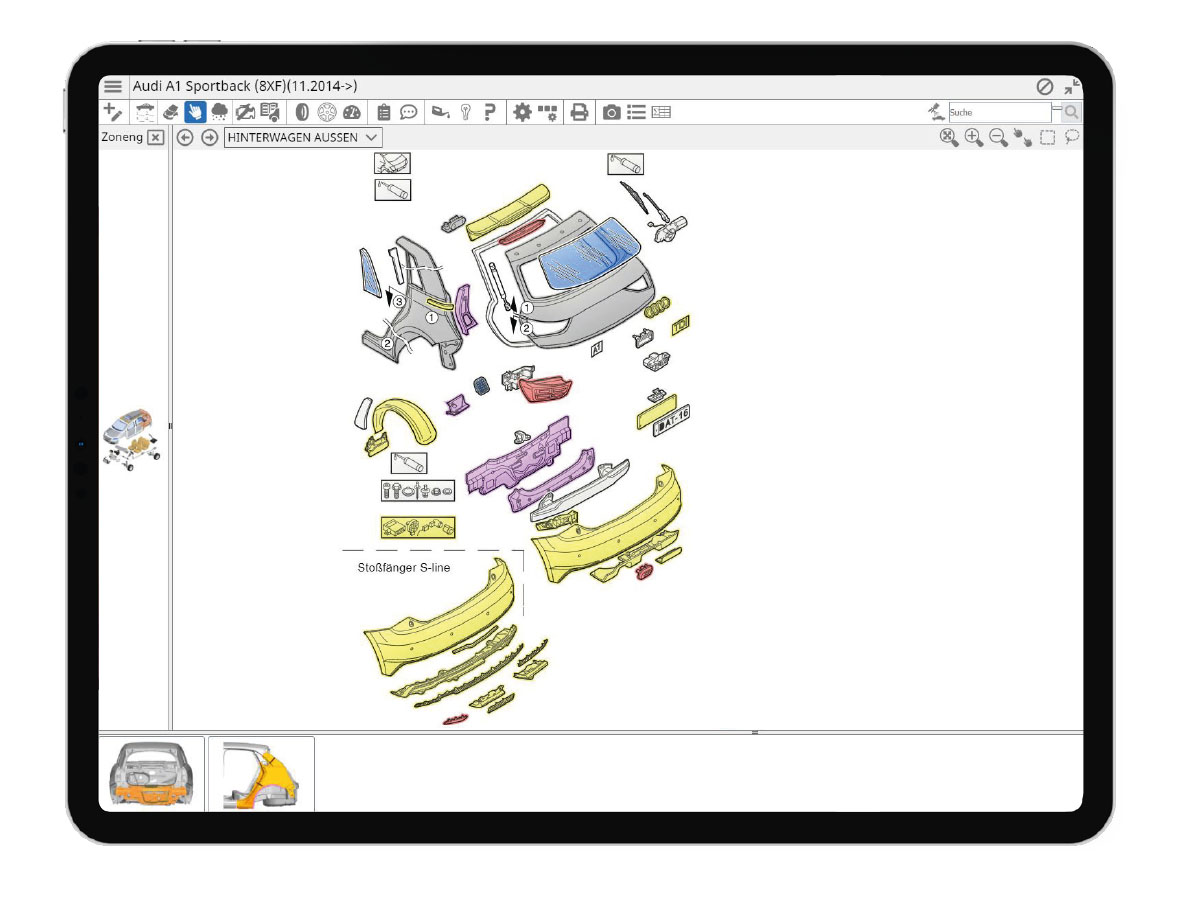Open the comment speech bubble icon
Image resolution: width=1200 pixels, height=900 pixels.
(x=409, y=112)
